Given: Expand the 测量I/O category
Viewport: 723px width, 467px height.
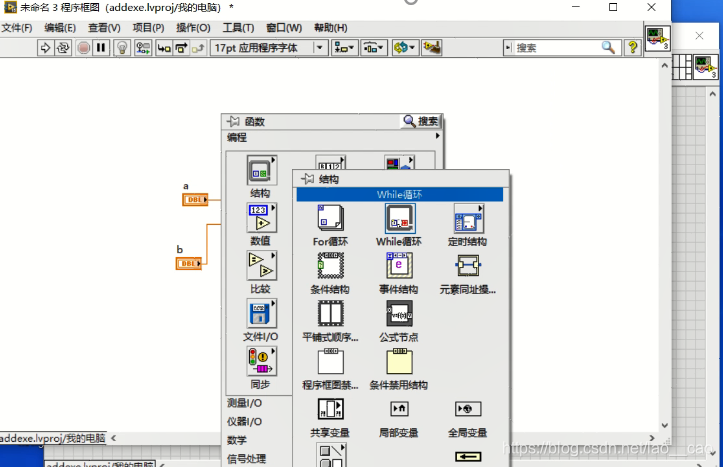Looking at the screenshot, I should [244, 403].
